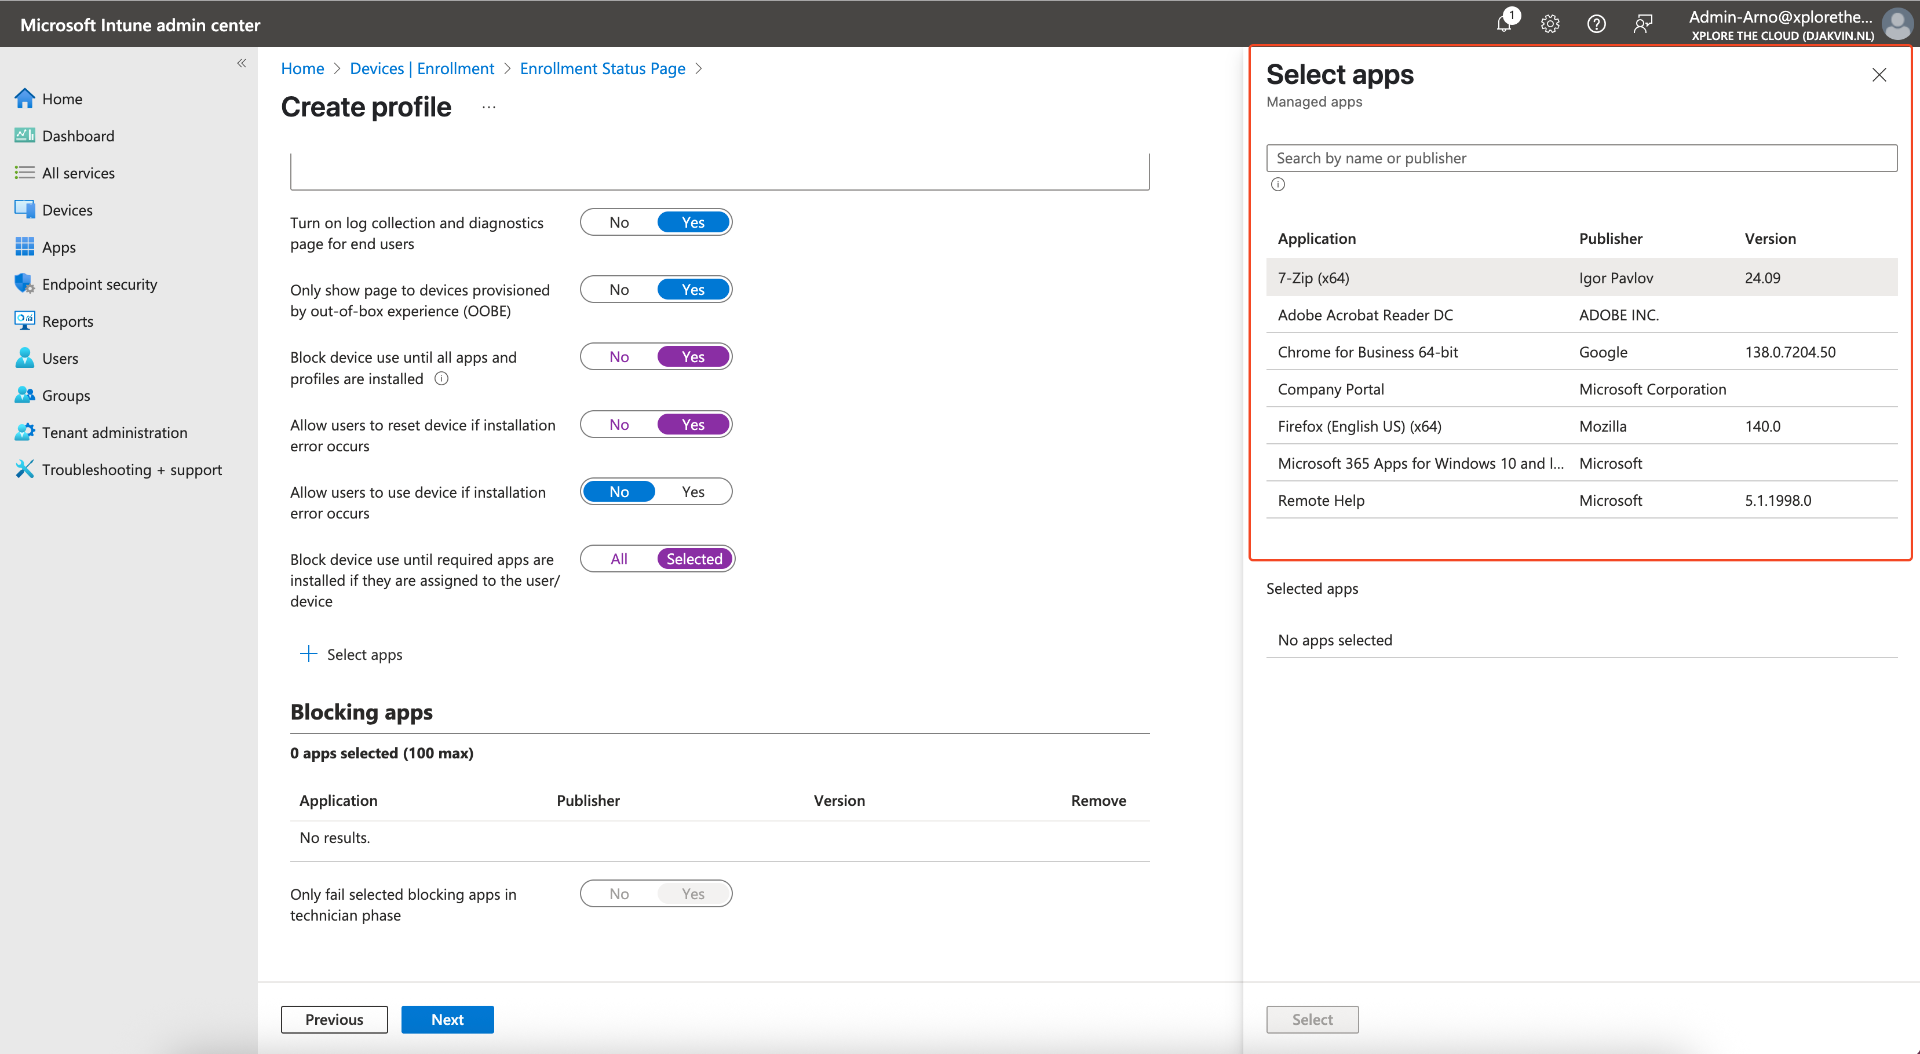Set log collection and diagnostics to No
This screenshot has width=1920, height=1054.
point(619,222)
